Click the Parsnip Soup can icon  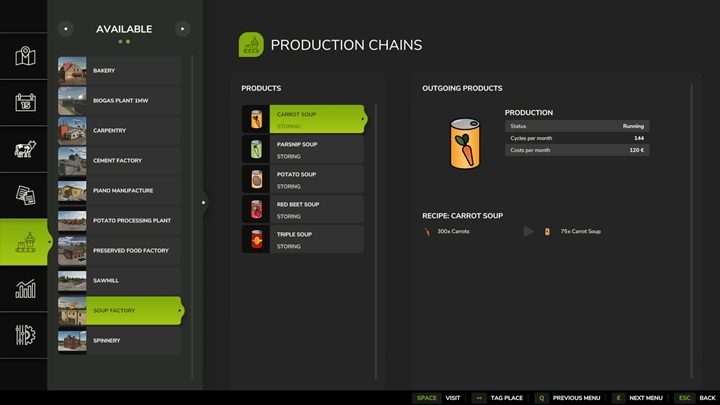[256, 150]
